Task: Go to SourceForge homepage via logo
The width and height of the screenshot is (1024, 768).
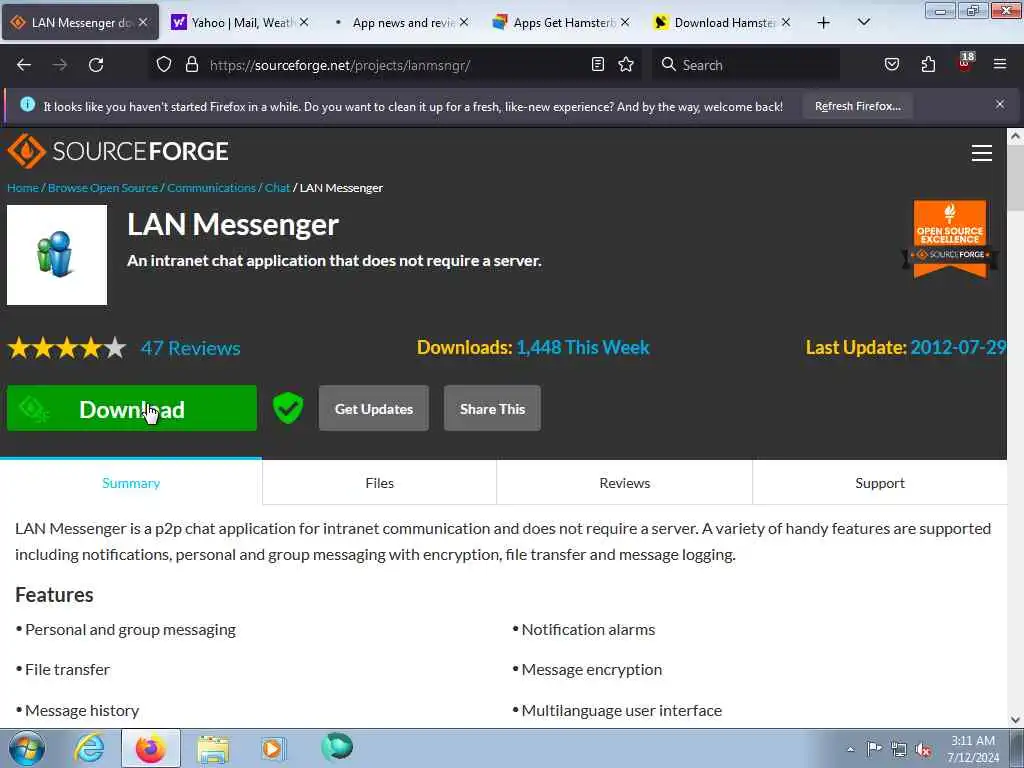Action: 118,151
